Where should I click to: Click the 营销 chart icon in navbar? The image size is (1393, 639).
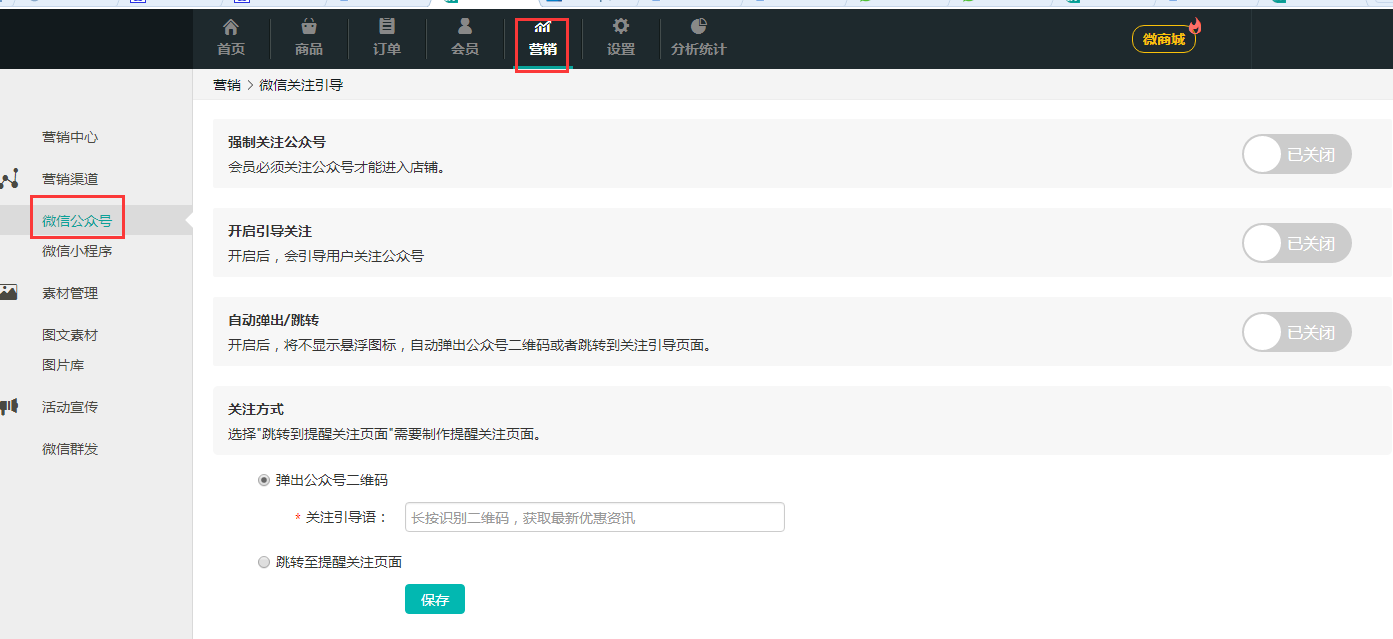543,27
